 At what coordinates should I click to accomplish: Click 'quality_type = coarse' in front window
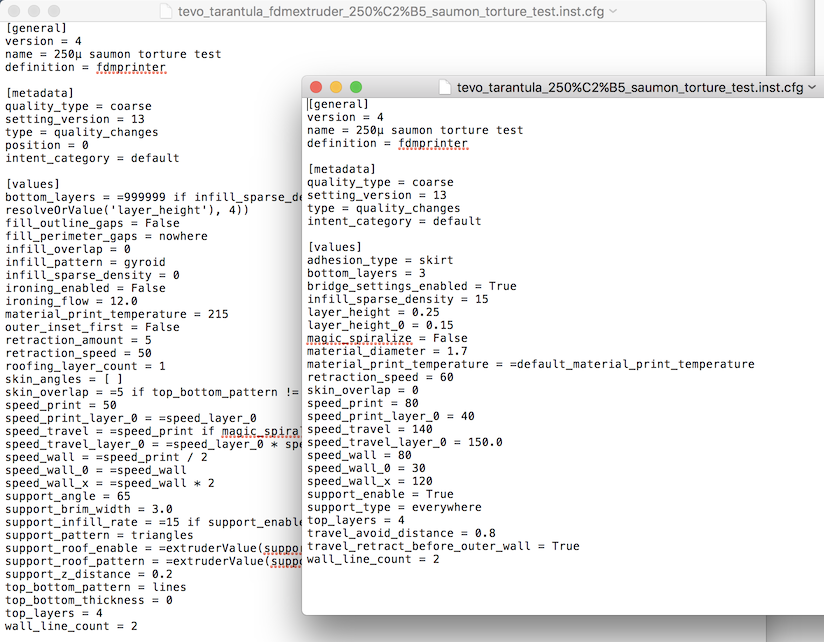(x=380, y=182)
